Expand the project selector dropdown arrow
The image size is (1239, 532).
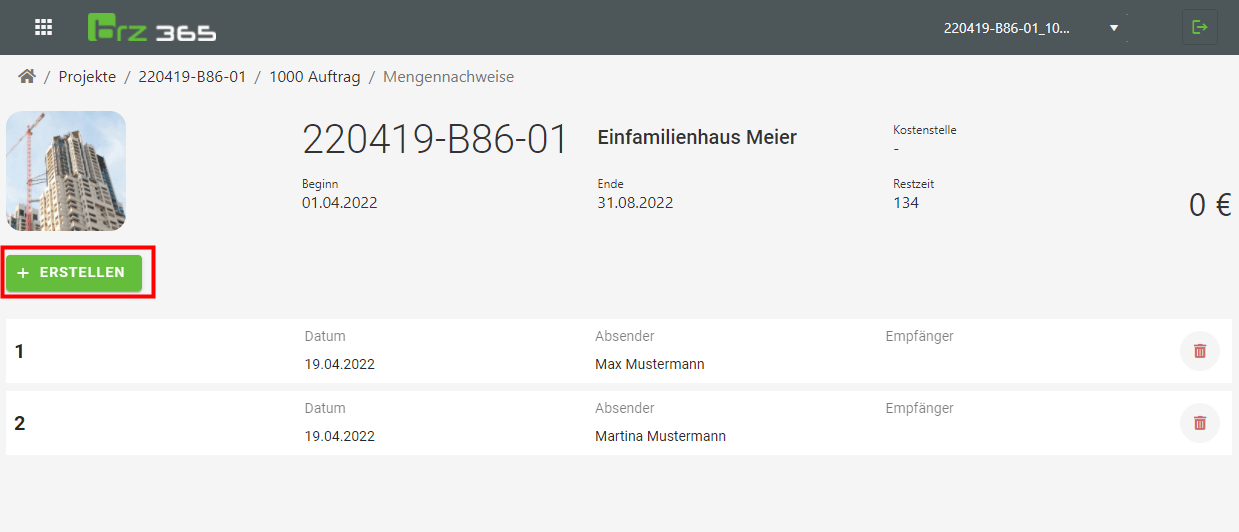pyautogui.click(x=1113, y=28)
